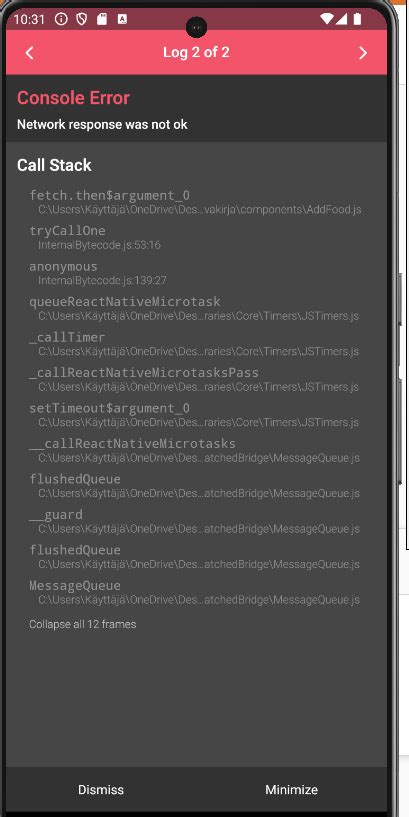Screen dimensions: 409x817
Task: Go to next log with right arrow
Action: (363, 53)
